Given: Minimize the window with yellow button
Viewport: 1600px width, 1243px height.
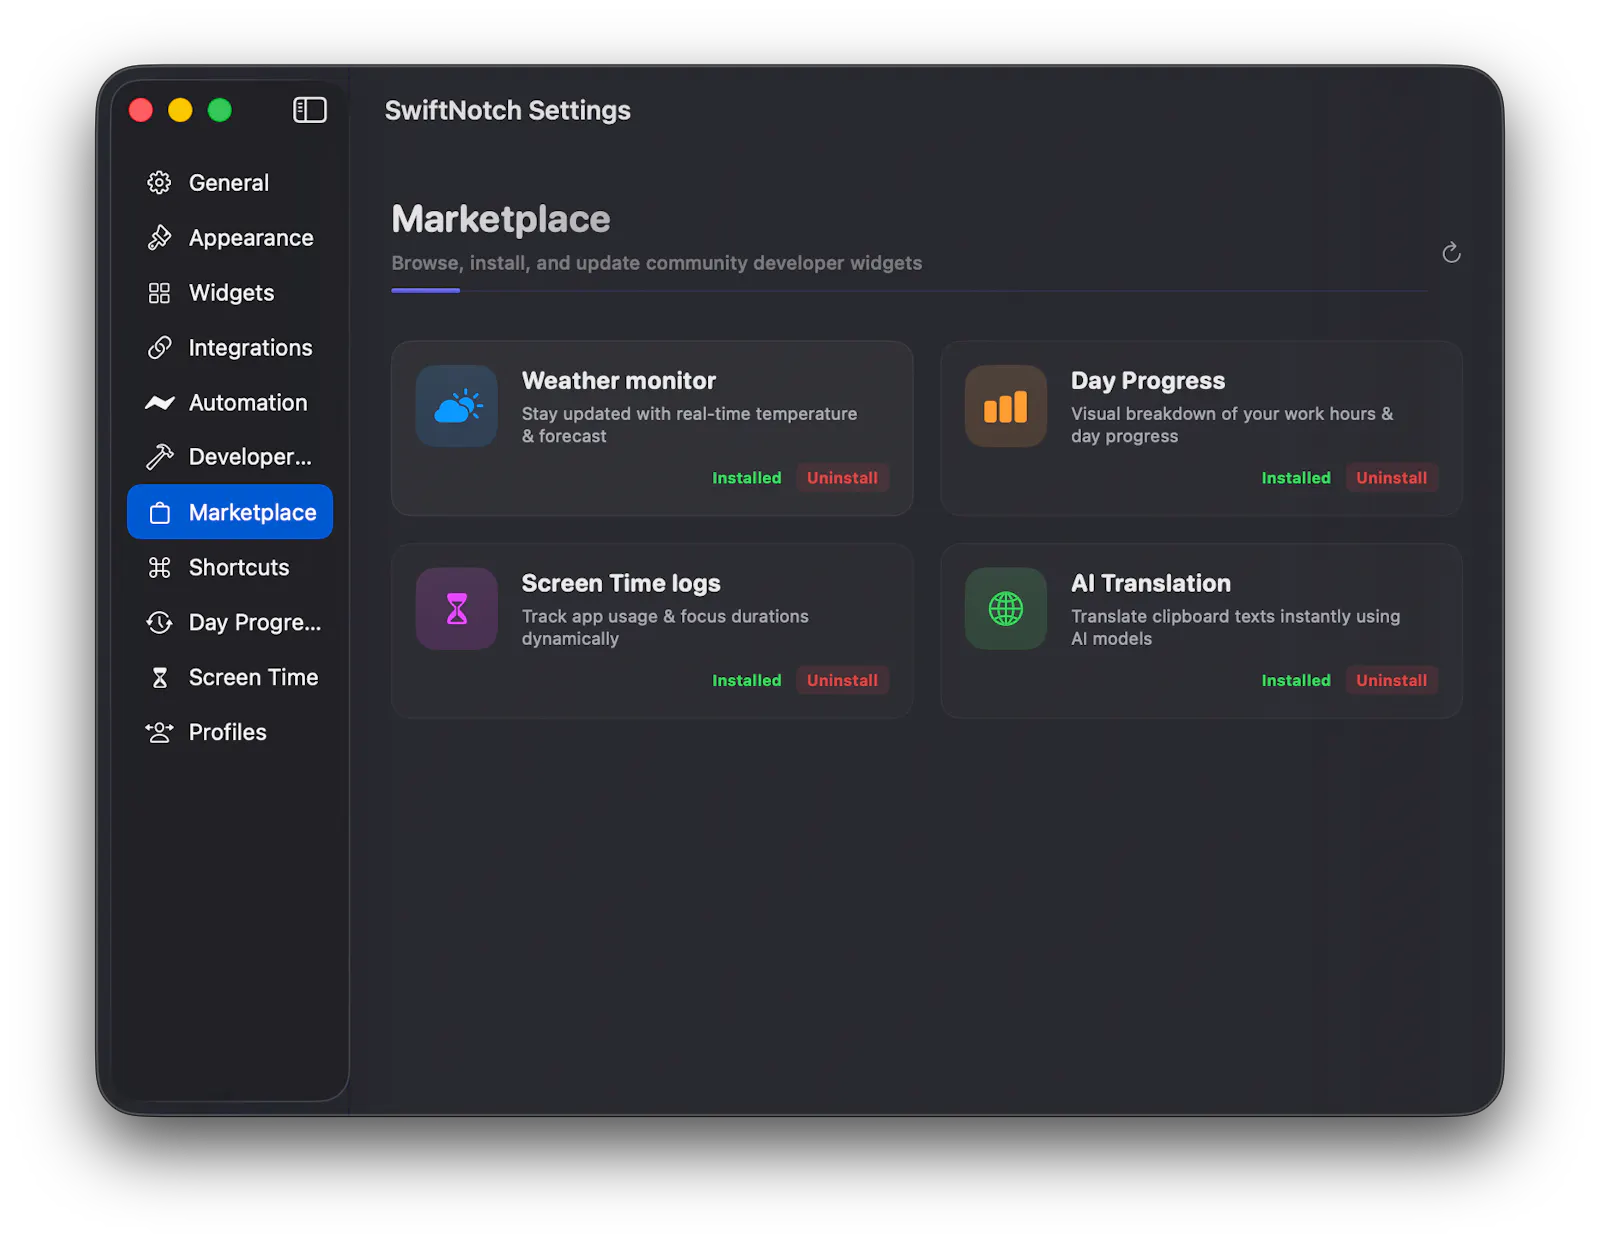Looking at the screenshot, I should click(x=180, y=110).
